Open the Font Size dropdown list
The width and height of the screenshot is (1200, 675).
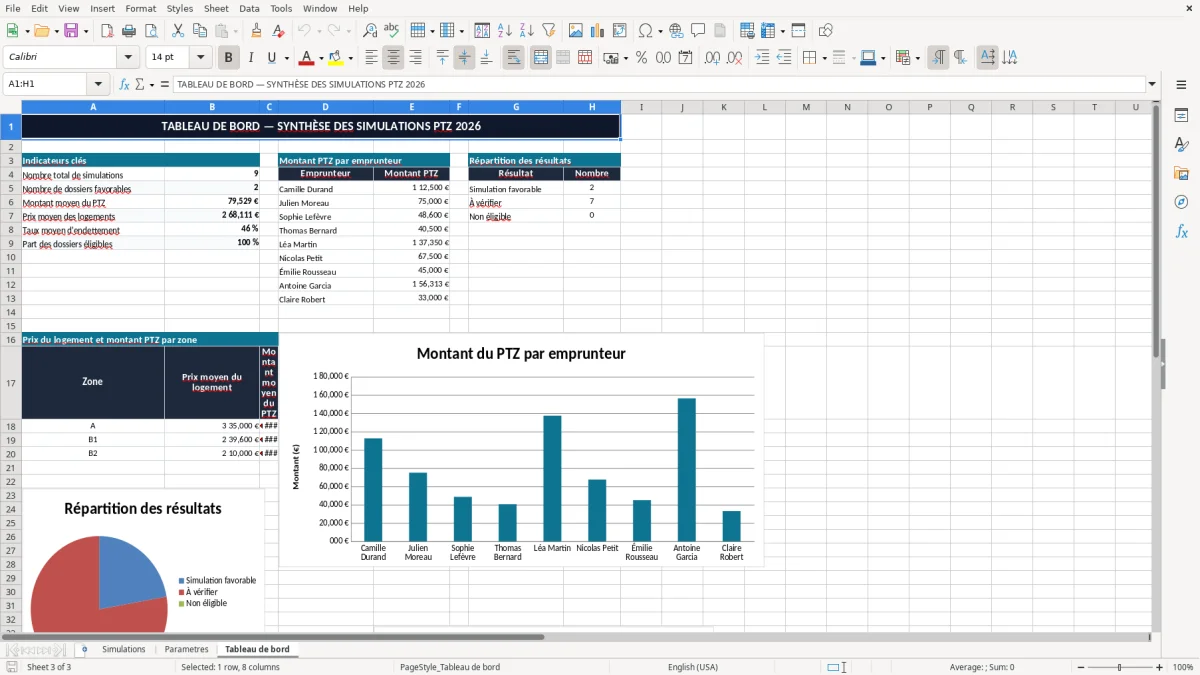201,58
